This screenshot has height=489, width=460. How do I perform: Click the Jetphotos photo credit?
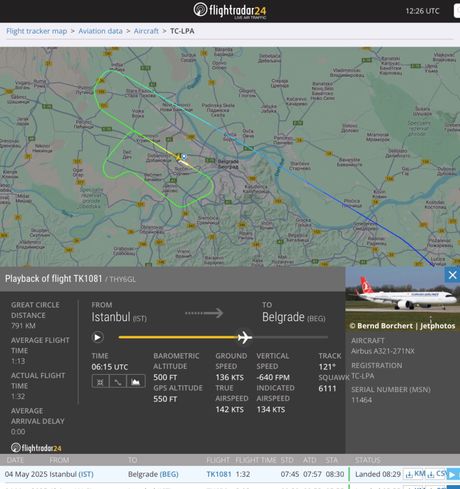(402, 326)
